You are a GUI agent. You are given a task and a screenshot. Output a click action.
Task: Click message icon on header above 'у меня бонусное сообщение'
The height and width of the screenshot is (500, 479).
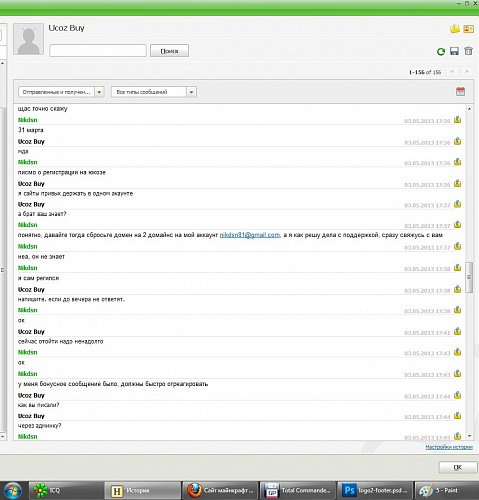click(x=458, y=374)
